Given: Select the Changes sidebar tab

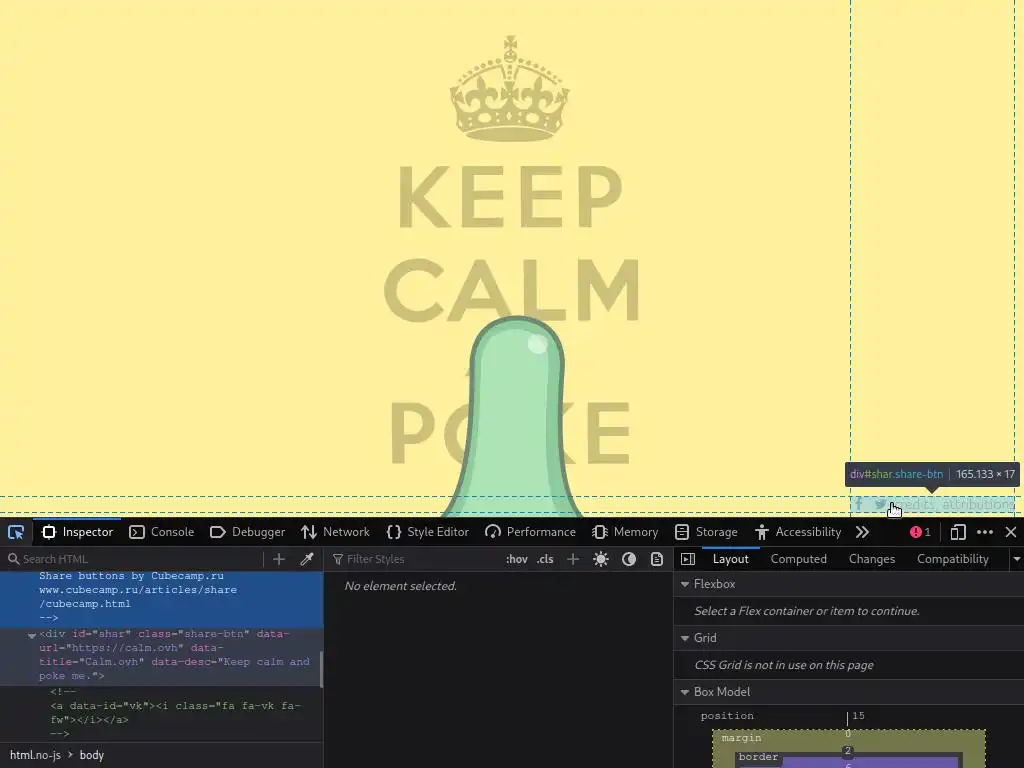Looking at the screenshot, I should click(x=872, y=559).
